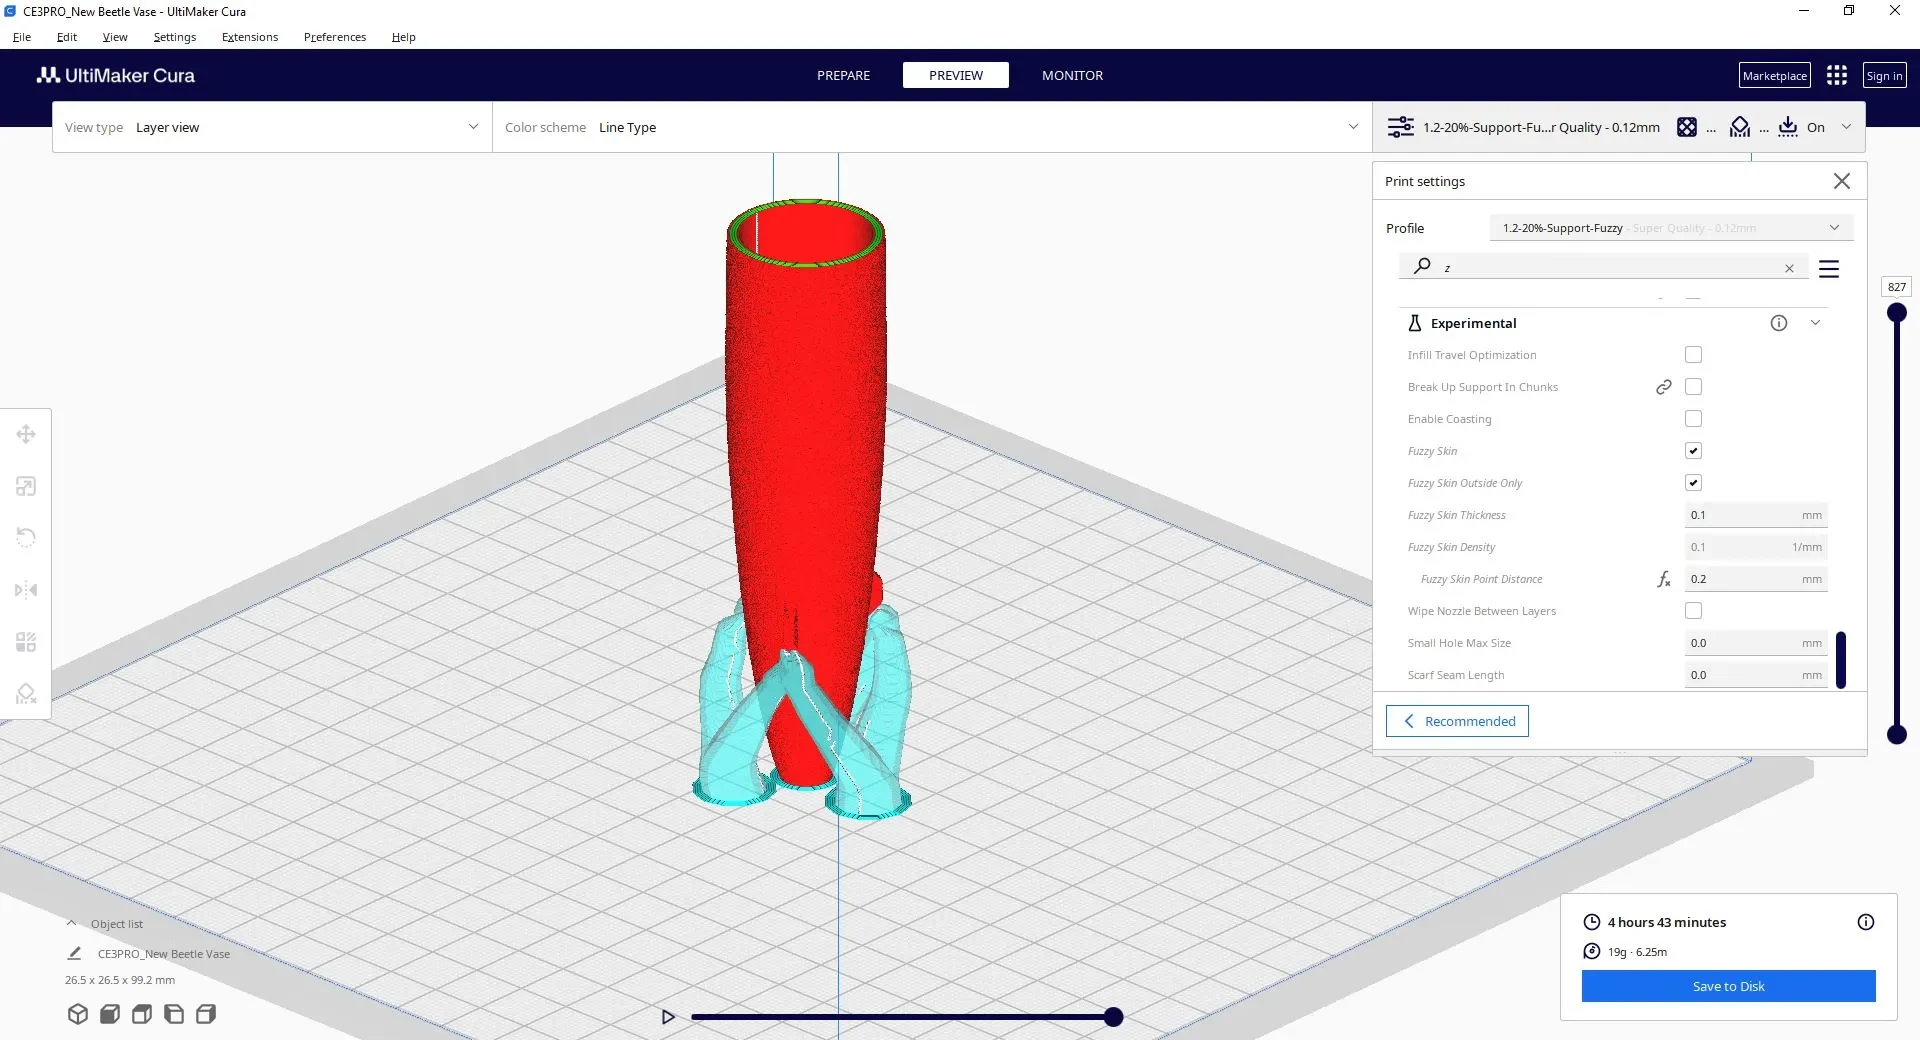Click the pencil icon to rename the model

[74, 953]
